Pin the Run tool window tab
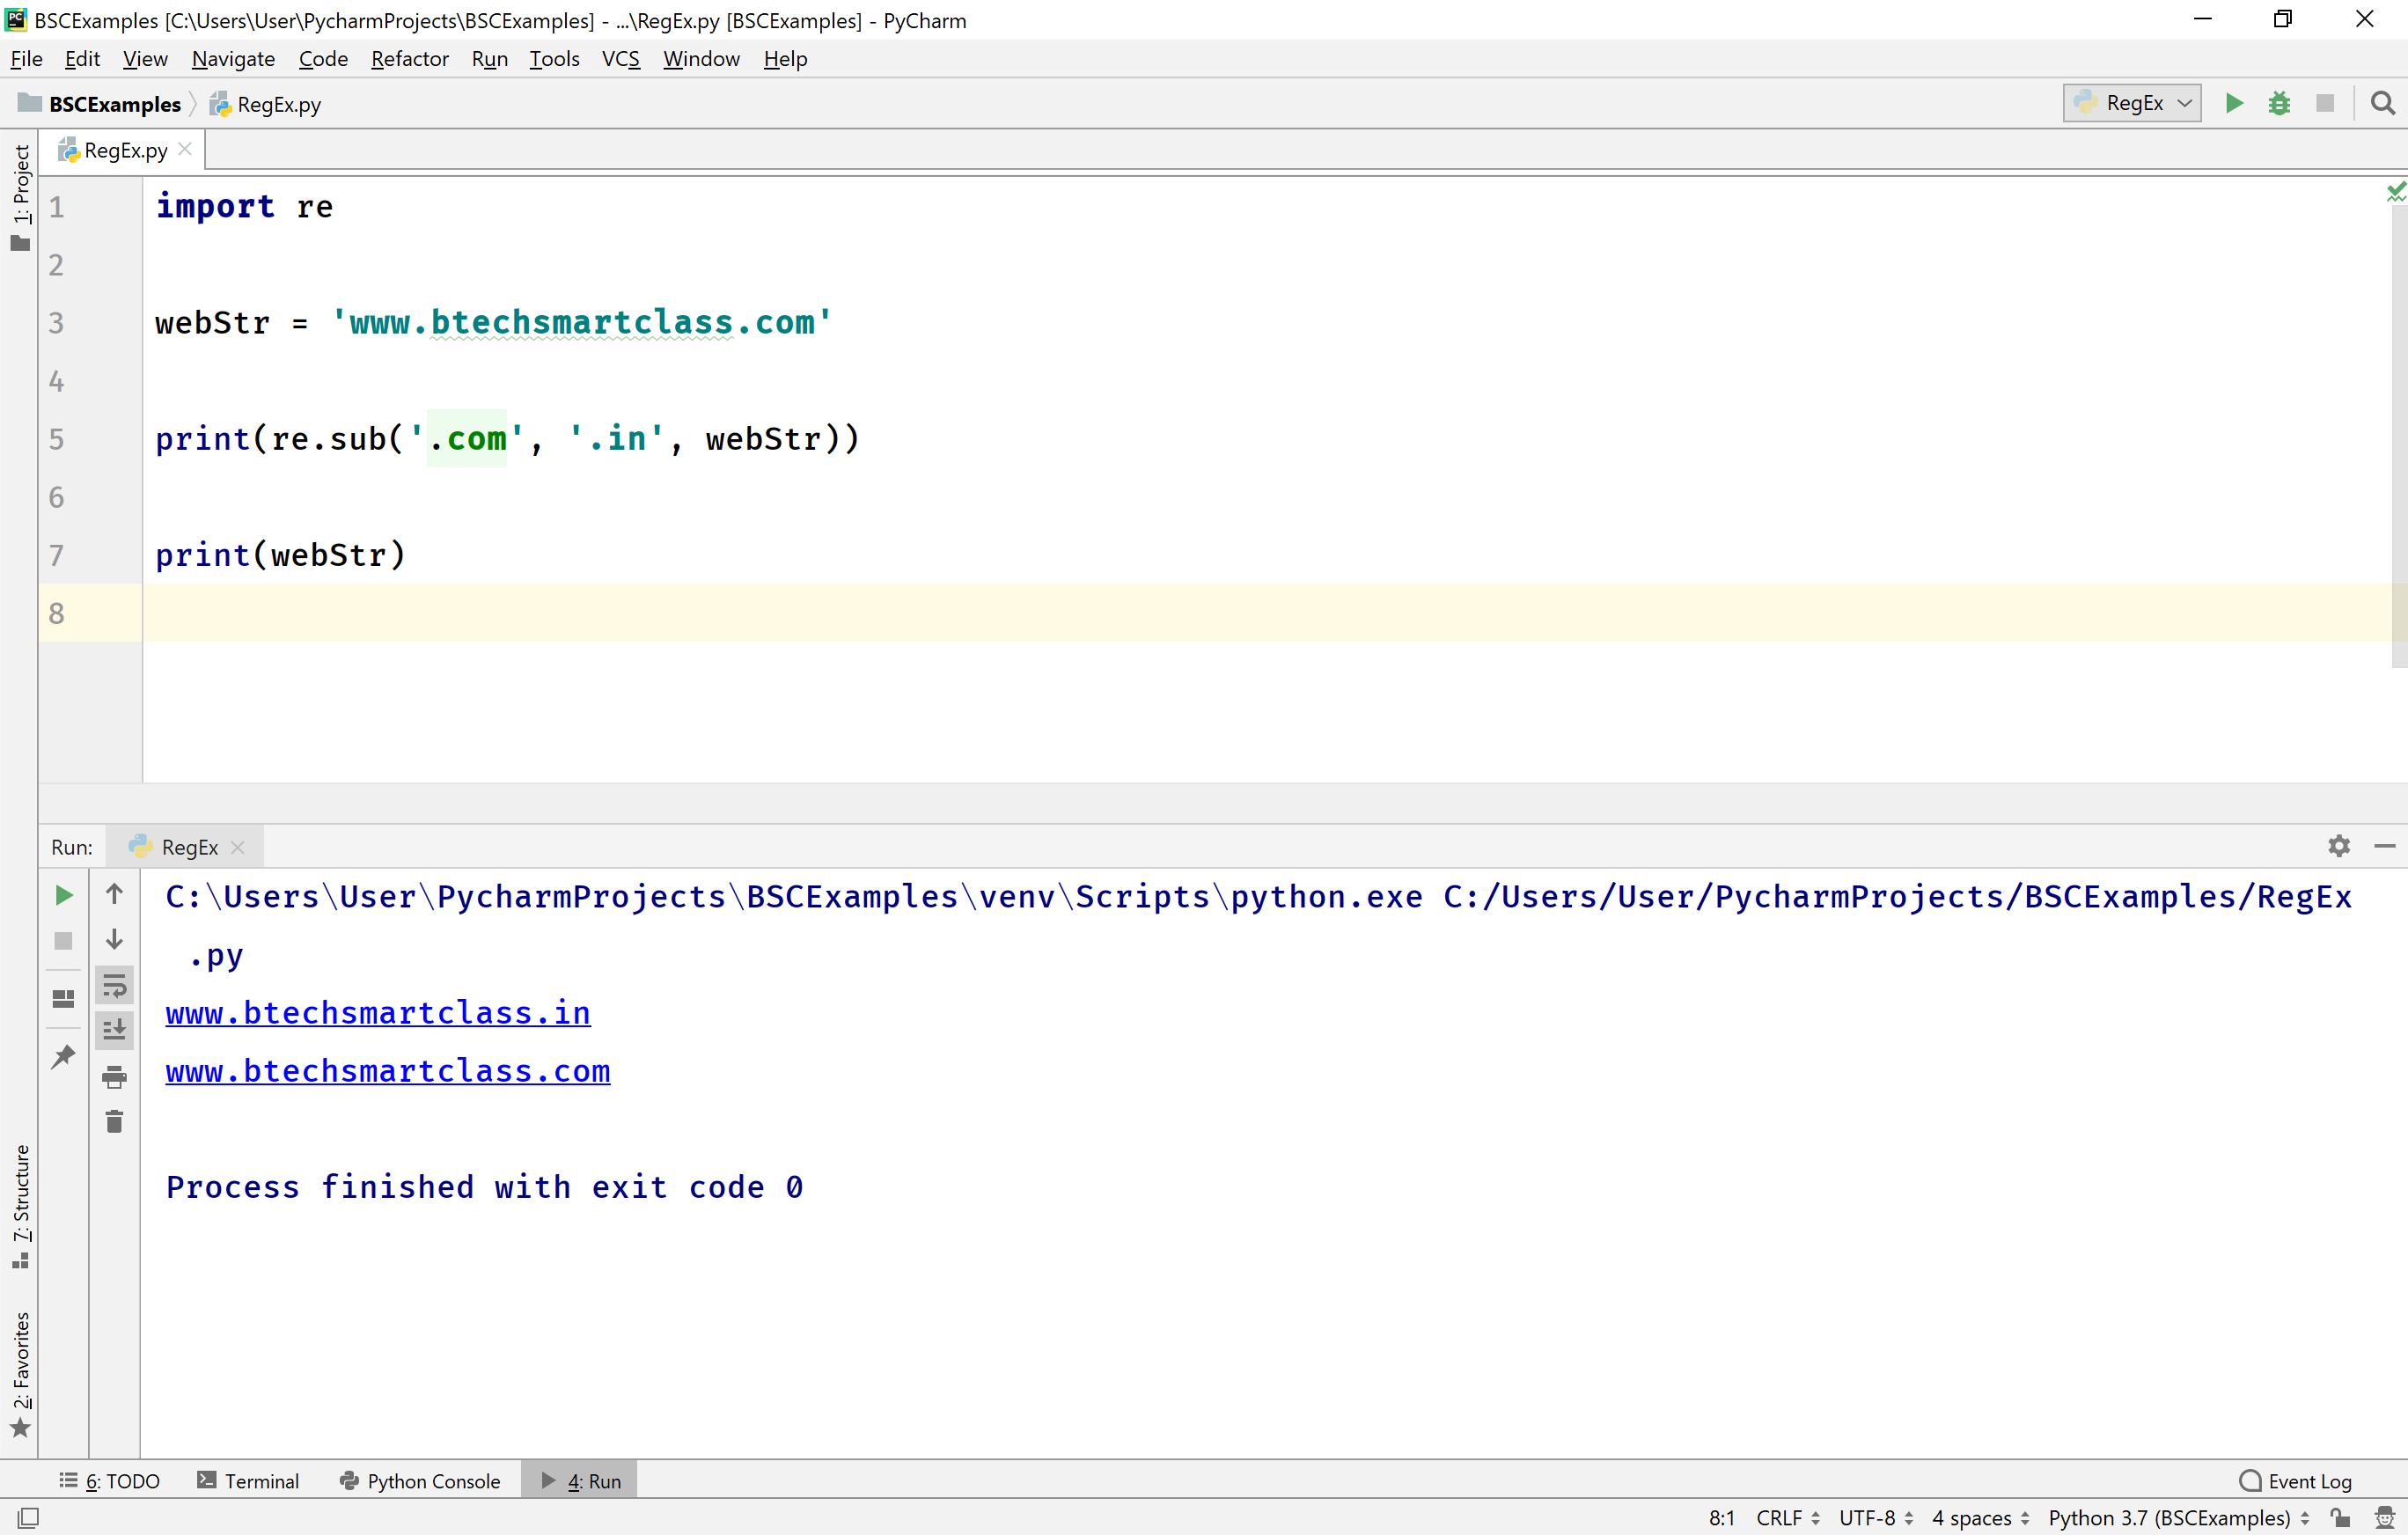Viewport: 2408px width, 1535px height. tap(63, 1057)
